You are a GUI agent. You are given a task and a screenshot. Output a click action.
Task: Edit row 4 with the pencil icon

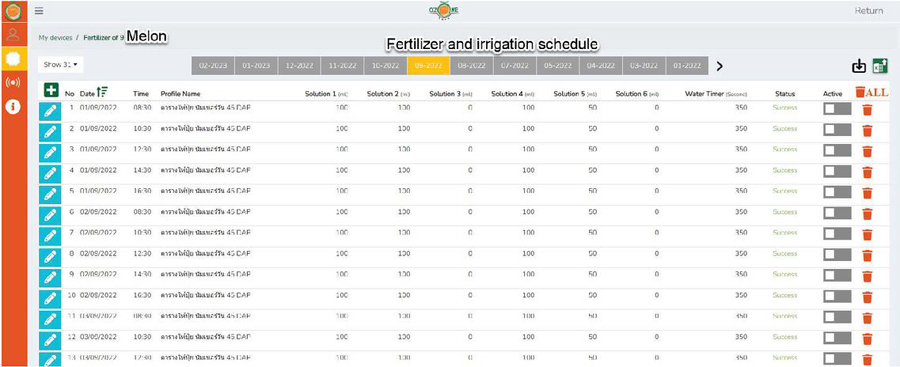[50, 173]
